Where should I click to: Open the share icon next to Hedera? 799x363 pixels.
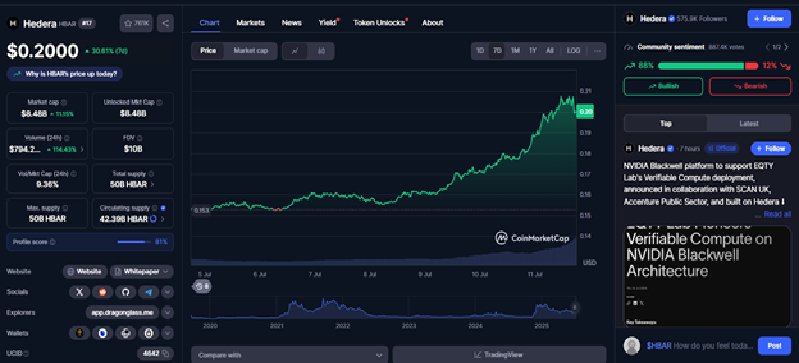pyautogui.click(x=165, y=23)
